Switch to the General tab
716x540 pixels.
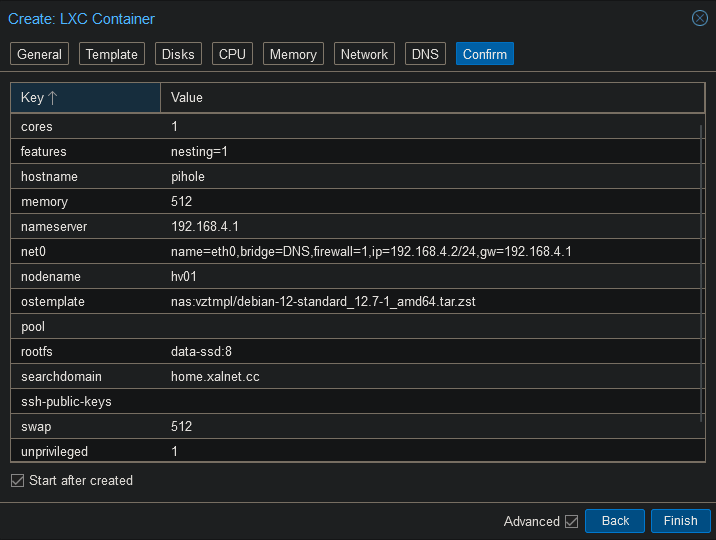[40, 54]
